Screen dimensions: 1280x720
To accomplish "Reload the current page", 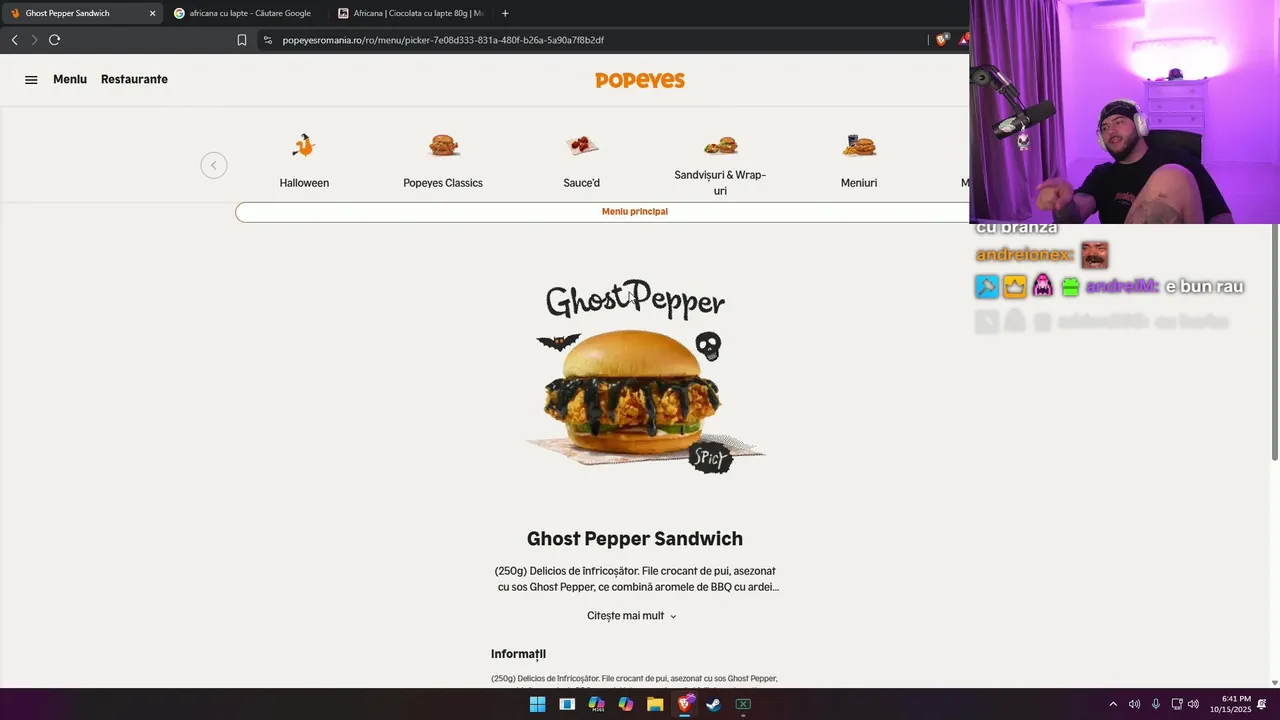I will (x=54, y=40).
